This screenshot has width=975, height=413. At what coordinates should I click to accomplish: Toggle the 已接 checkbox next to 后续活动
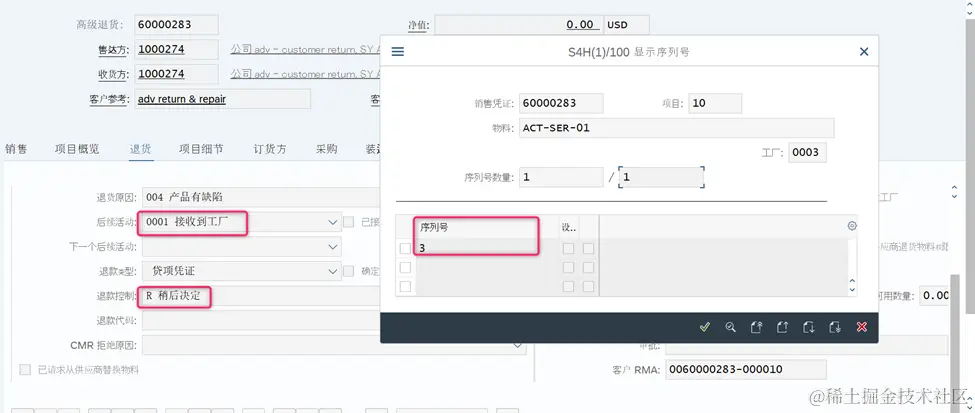click(349, 222)
